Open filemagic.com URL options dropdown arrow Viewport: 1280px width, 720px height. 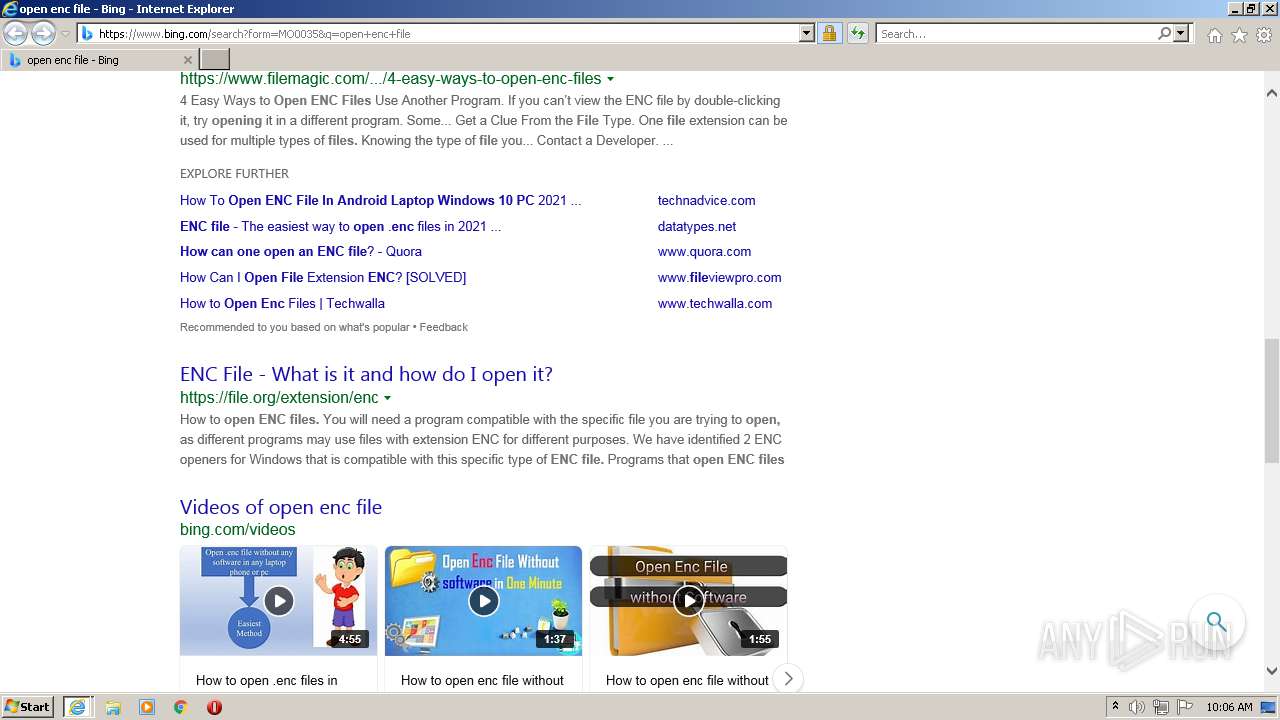pyautogui.click(x=610, y=79)
